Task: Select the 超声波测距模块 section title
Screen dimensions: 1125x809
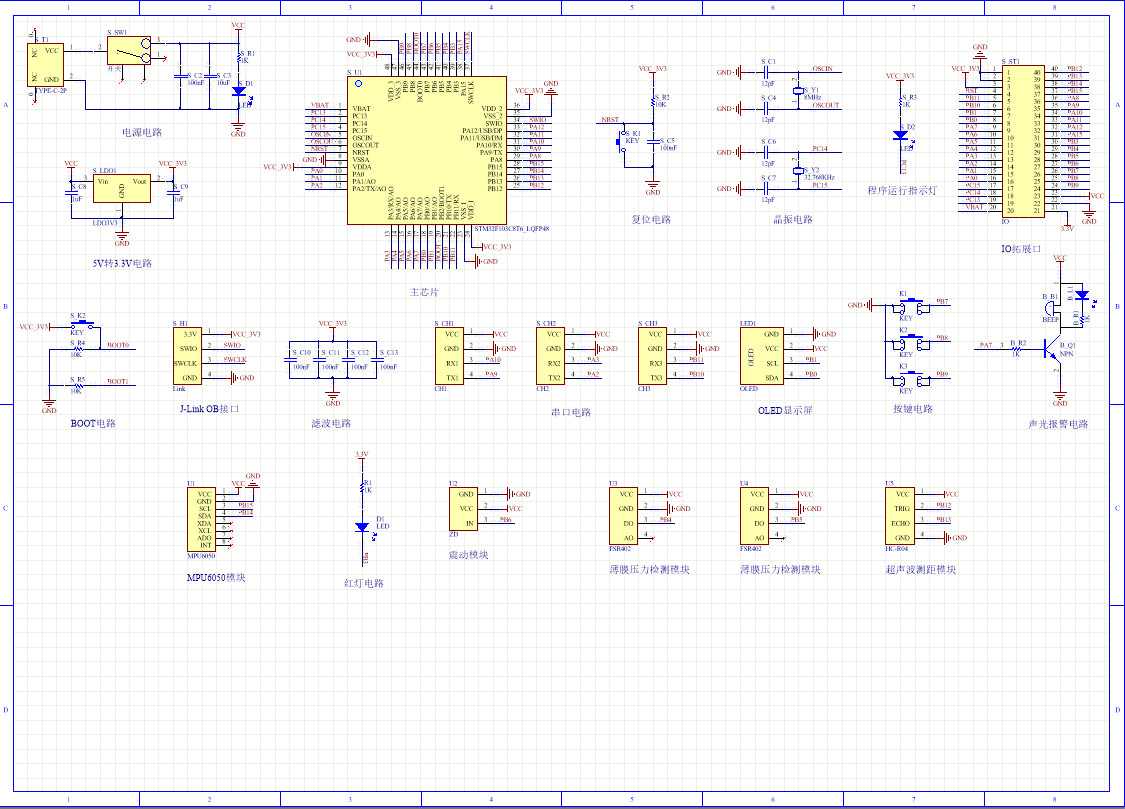Action: 921,569
